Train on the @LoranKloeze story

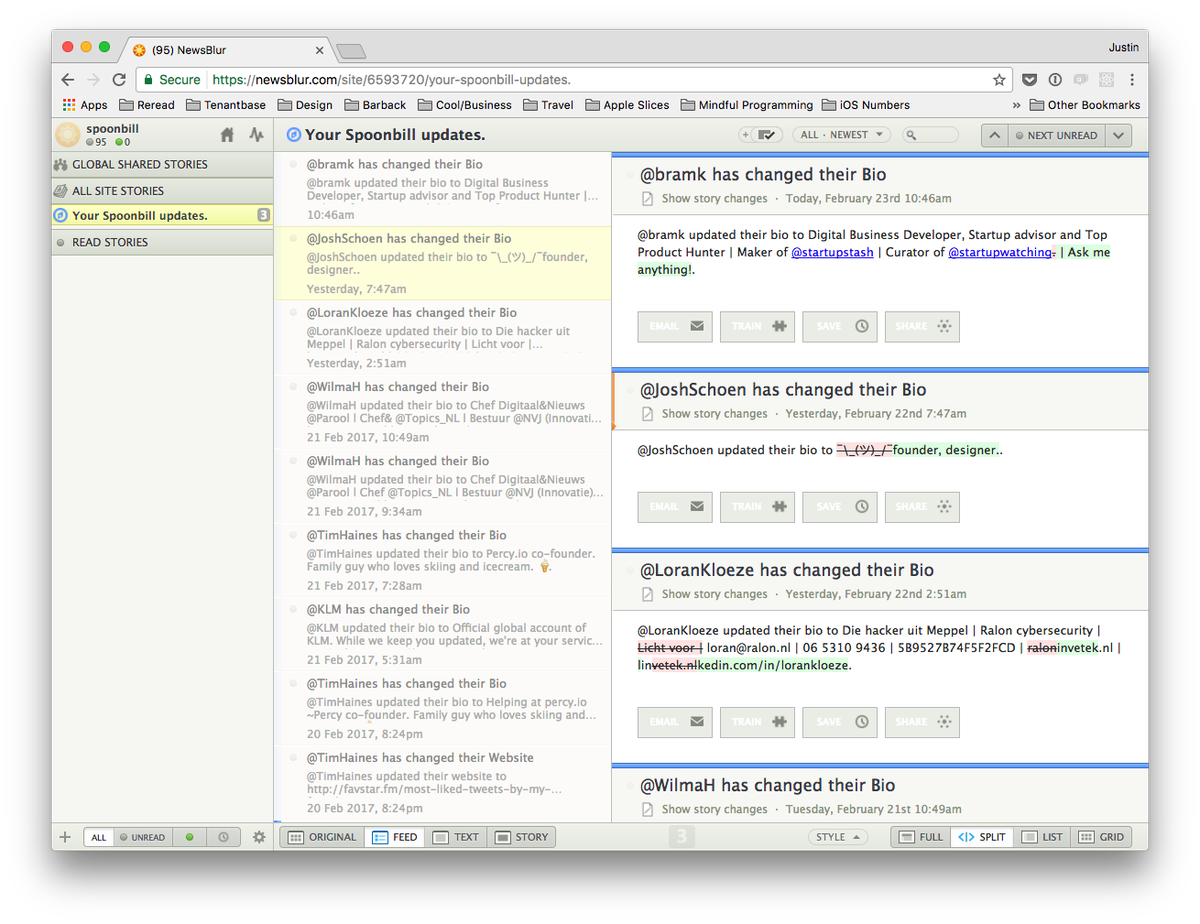(757, 722)
